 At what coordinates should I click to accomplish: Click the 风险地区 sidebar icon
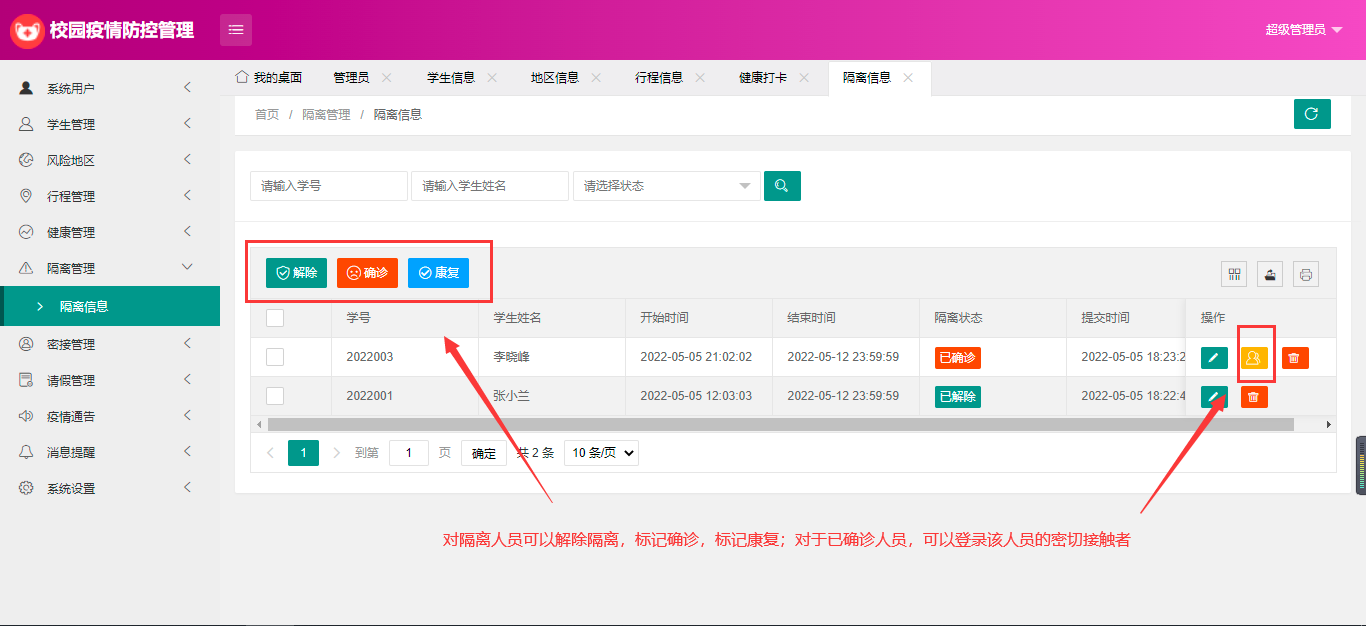pyautogui.click(x=26, y=160)
